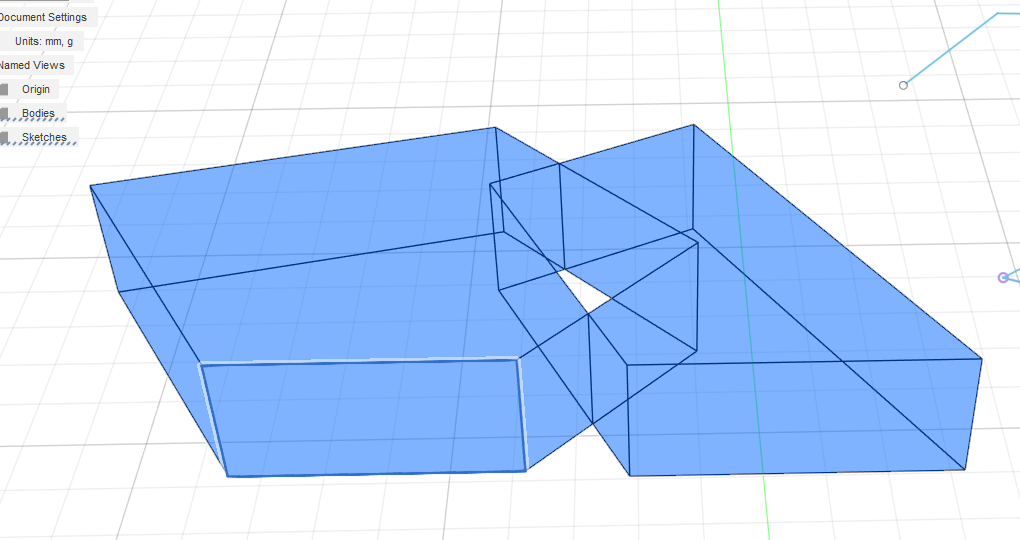Select the Bodies label in browser
The height and width of the screenshot is (540, 1020).
point(38,113)
